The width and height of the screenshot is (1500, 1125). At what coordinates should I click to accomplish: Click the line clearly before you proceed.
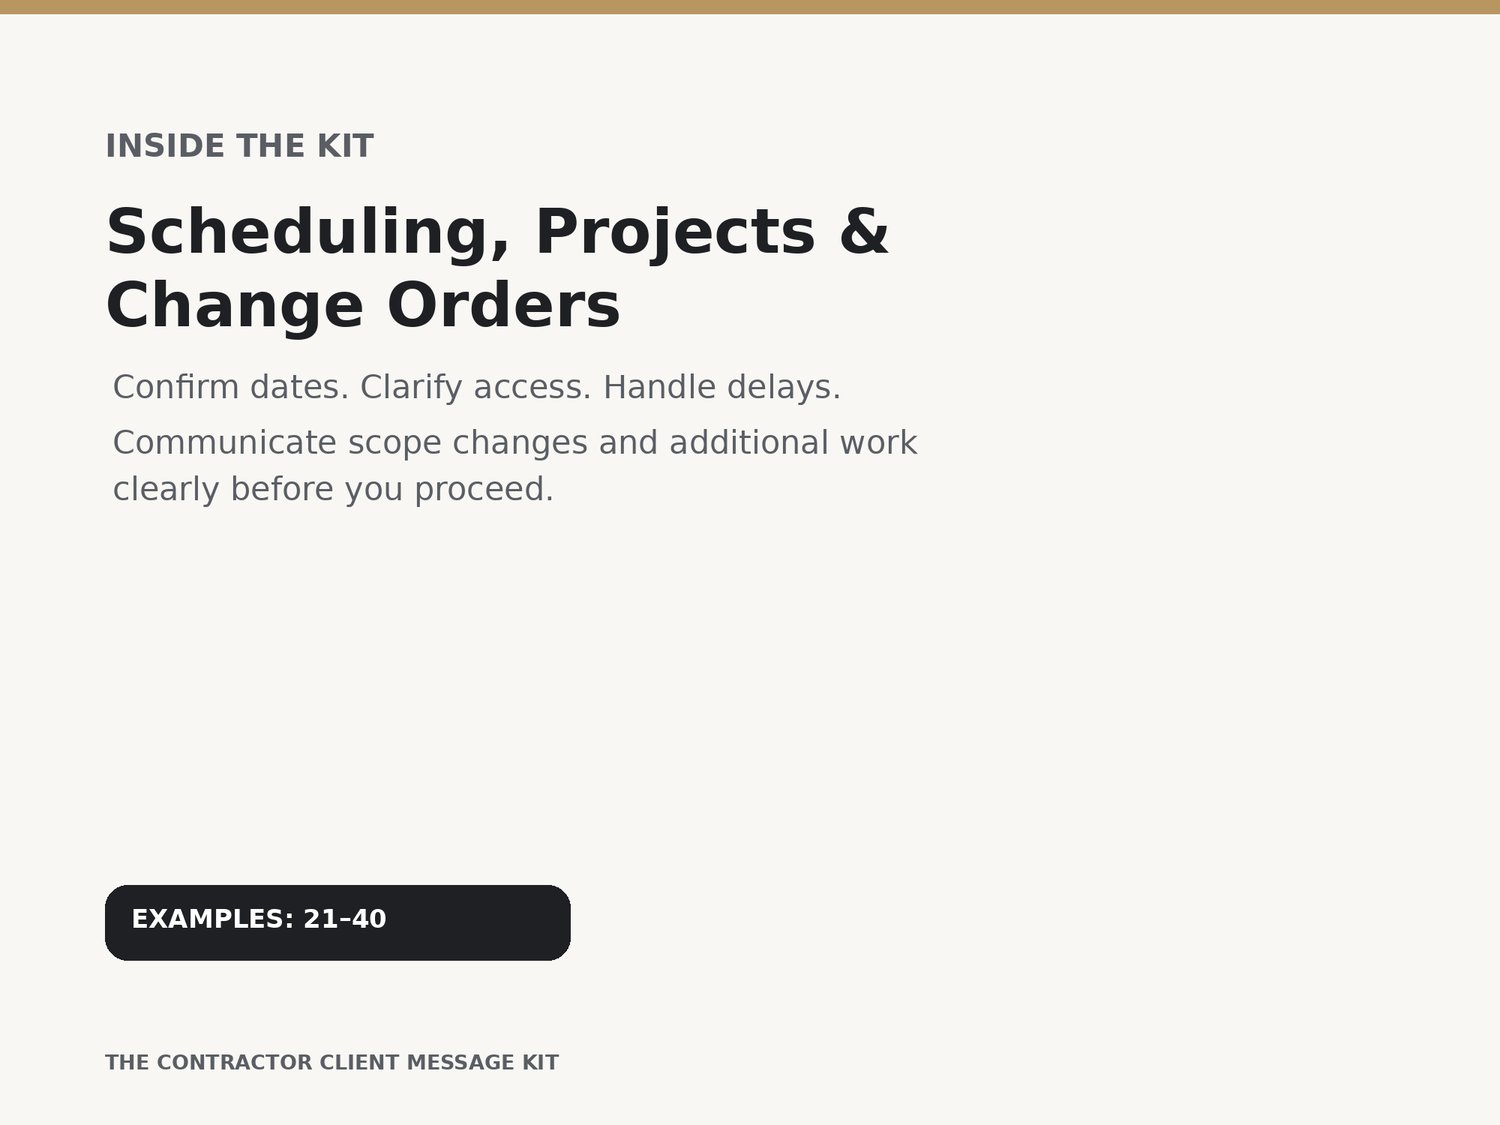(333, 490)
